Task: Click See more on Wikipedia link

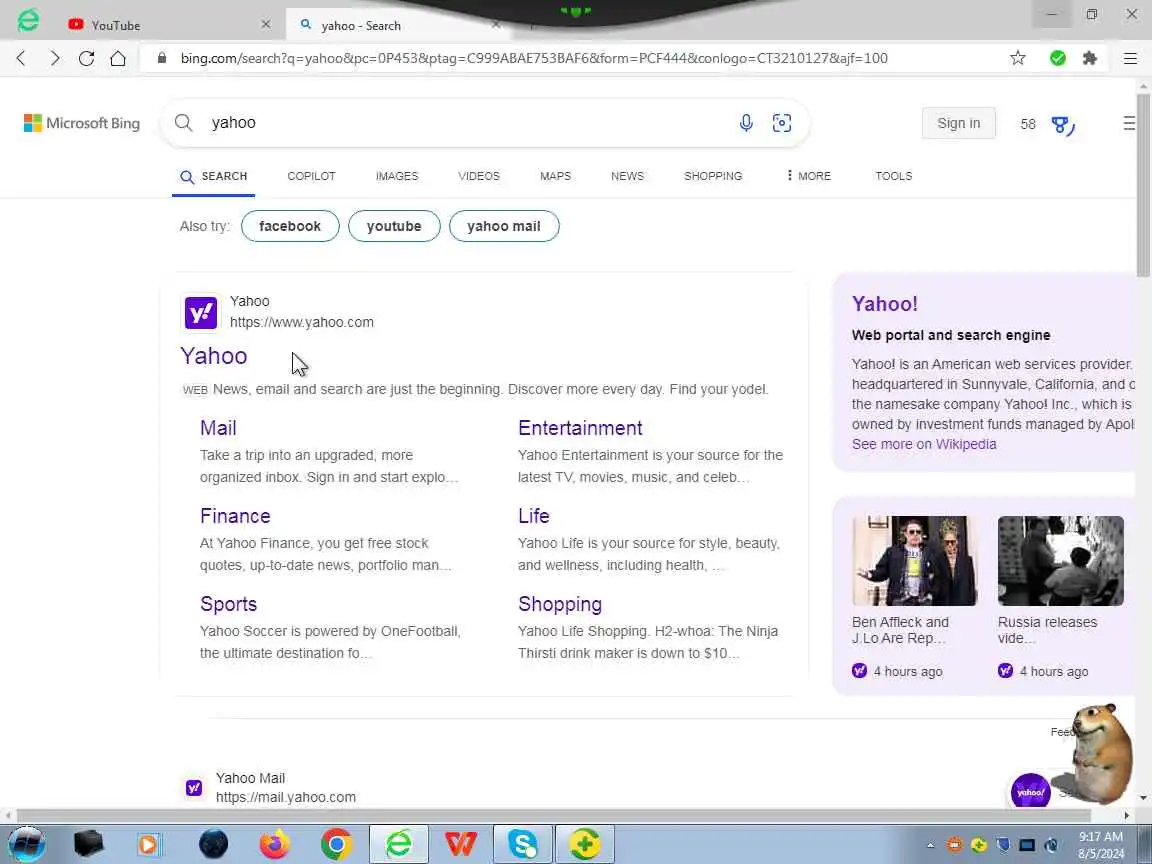Action: click(924, 444)
